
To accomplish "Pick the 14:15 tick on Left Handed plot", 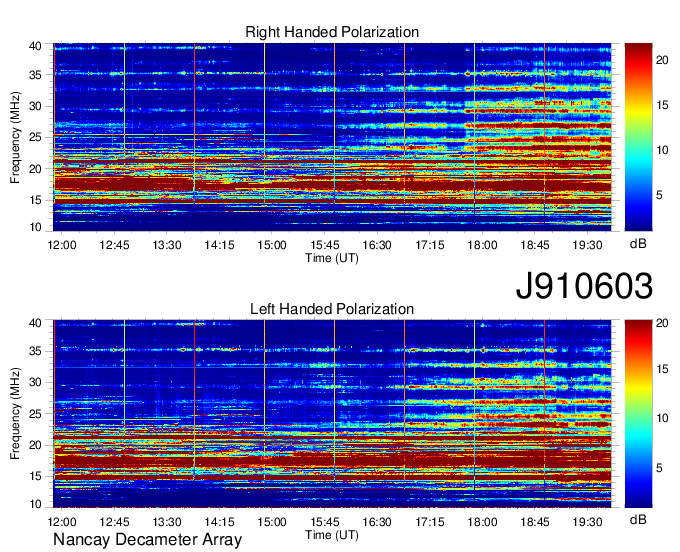I will point(219,522).
